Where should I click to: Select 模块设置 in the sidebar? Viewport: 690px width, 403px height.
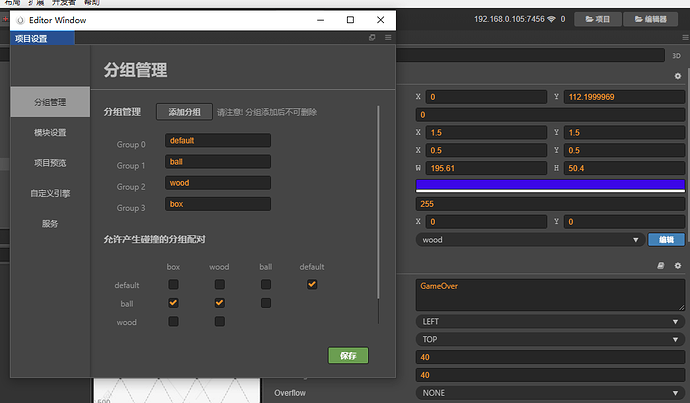click(50, 132)
